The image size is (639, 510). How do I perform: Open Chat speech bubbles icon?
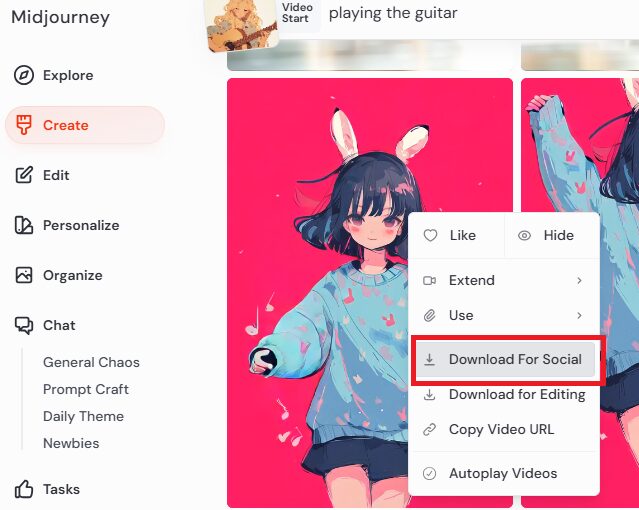click(x=24, y=325)
